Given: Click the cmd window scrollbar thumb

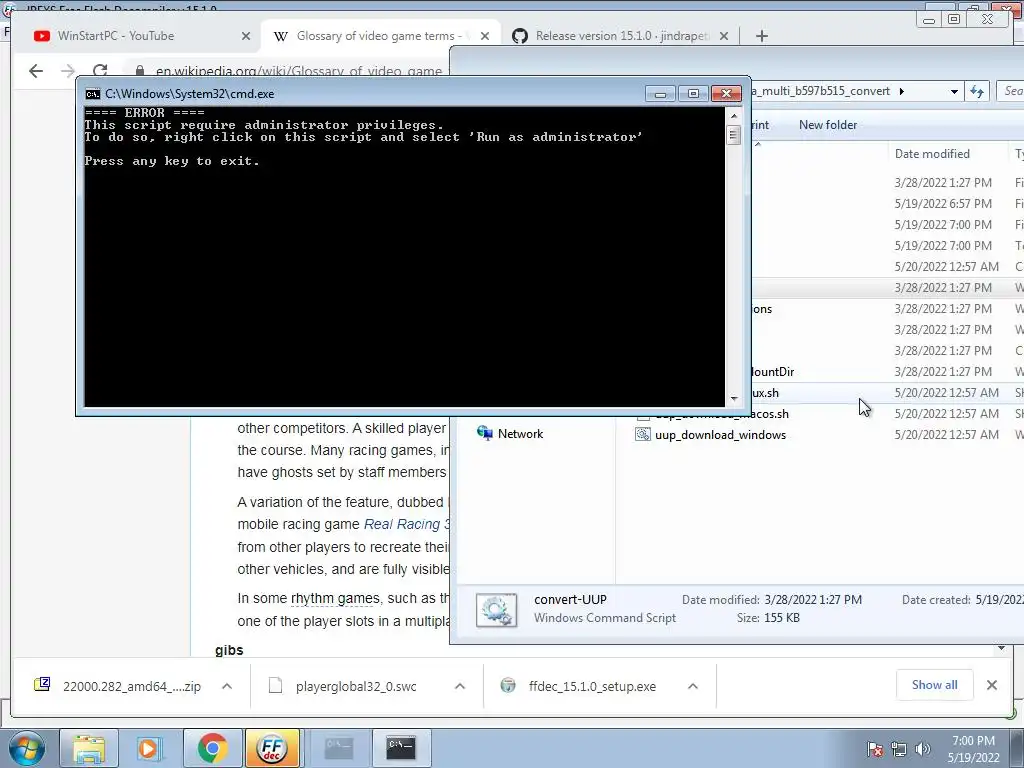Looking at the screenshot, I should coord(733,135).
